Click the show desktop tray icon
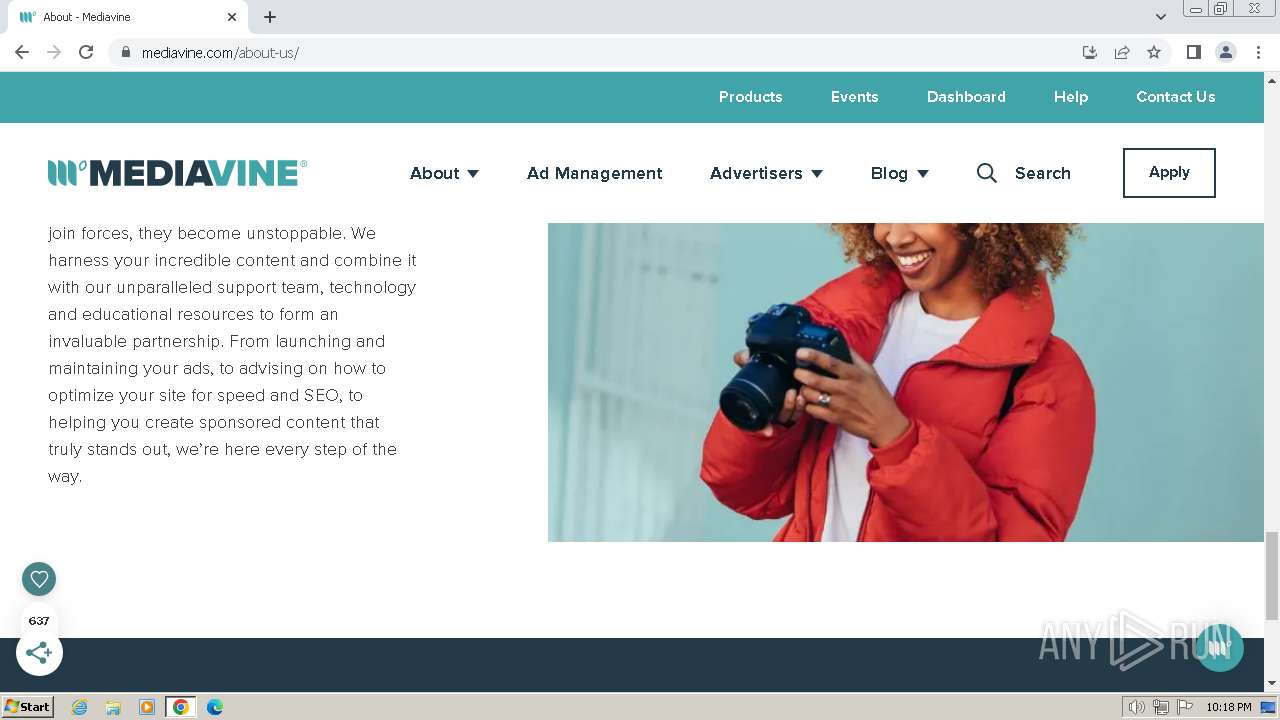This screenshot has width=1280, height=720. click(1268, 707)
